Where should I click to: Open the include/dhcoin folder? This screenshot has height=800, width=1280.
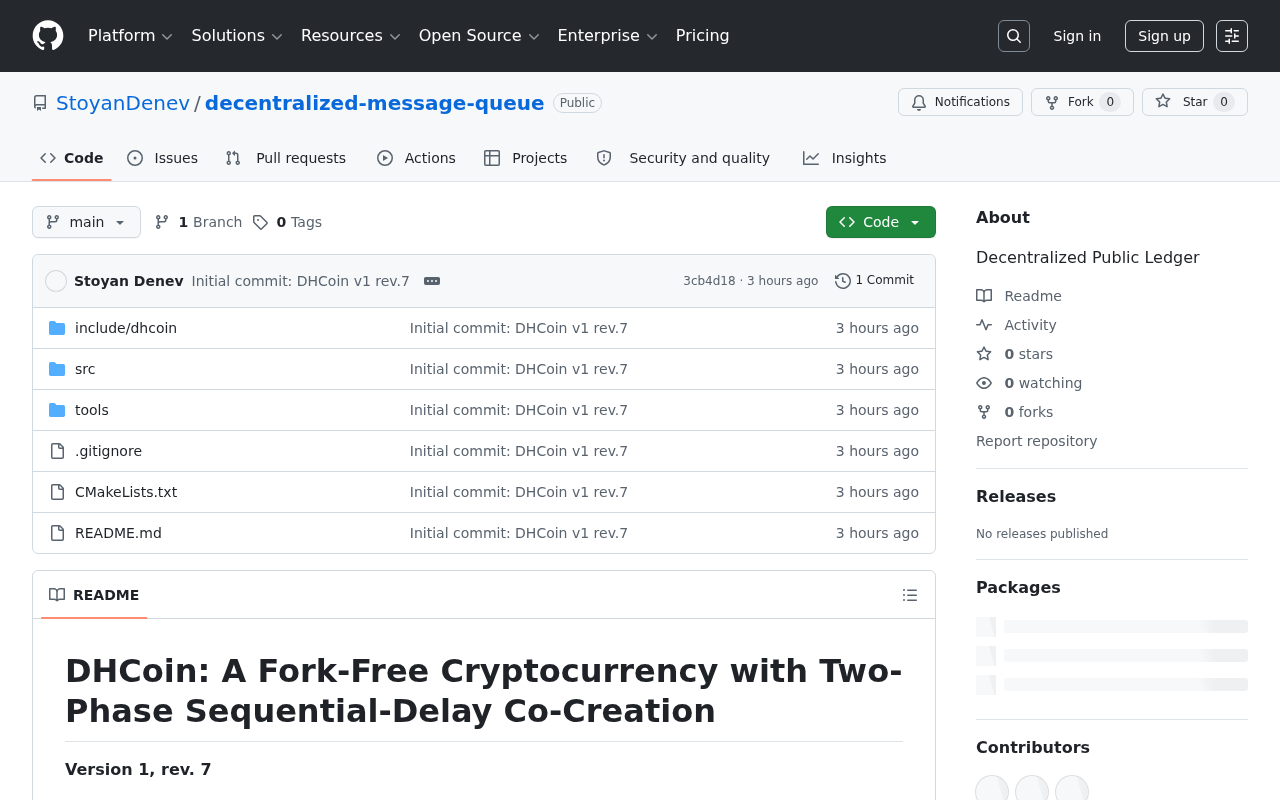tap(126, 328)
